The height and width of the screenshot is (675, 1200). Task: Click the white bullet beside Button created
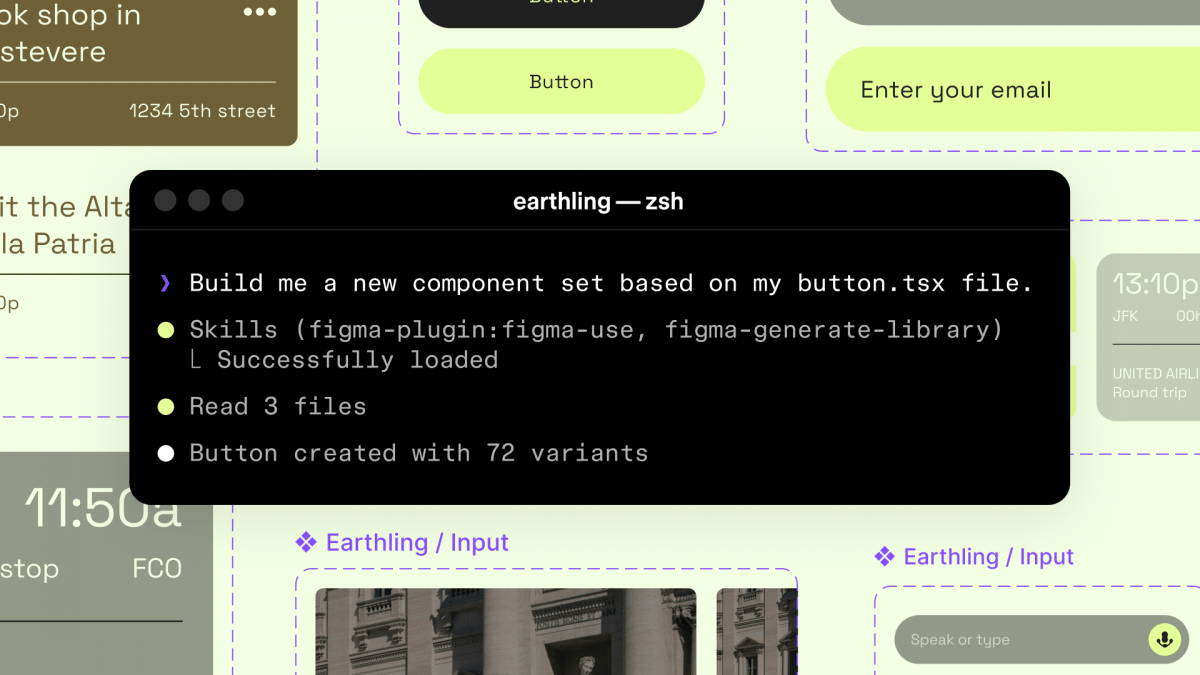(x=166, y=454)
